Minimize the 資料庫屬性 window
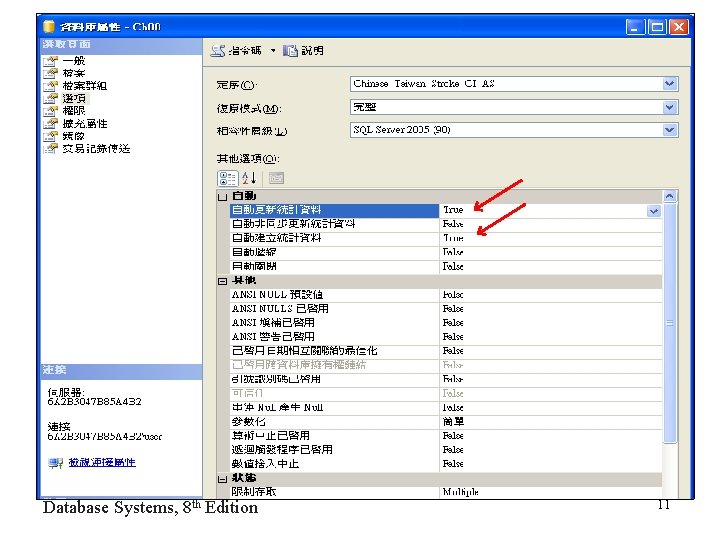The width and height of the screenshot is (720, 540). coord(635,28)
